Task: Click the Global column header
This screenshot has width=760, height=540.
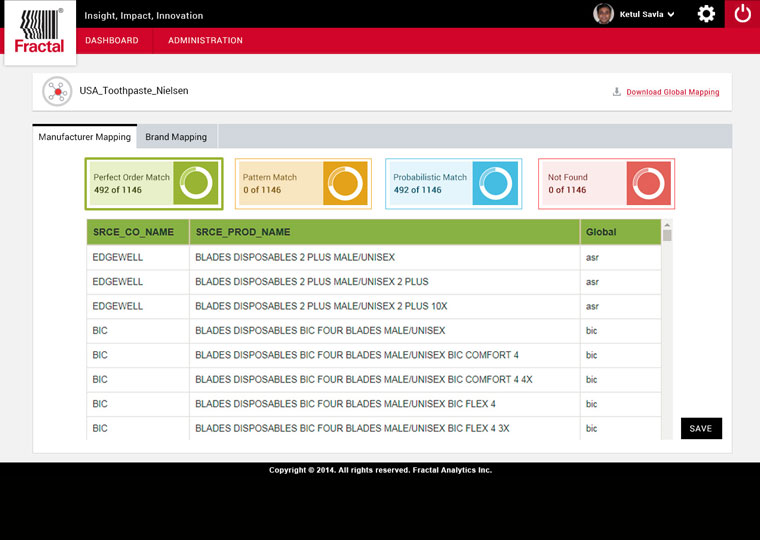Action: pyautogui.click(x=620, y=232)
